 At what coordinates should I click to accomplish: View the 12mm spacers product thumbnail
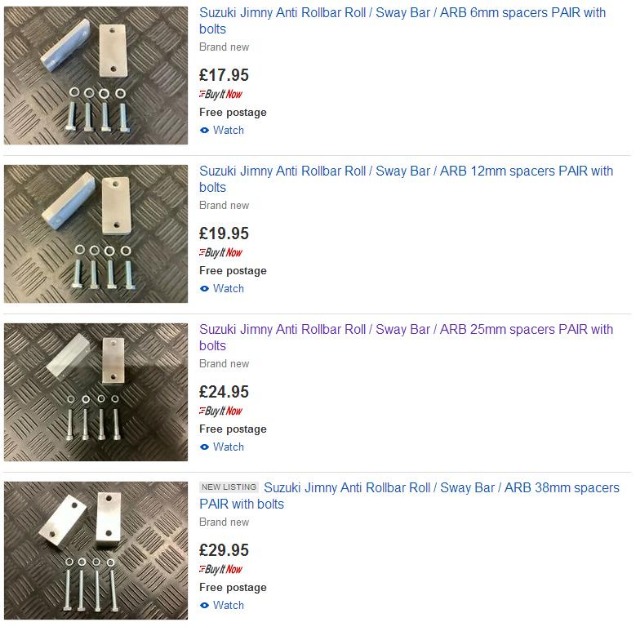pos(96,234)
